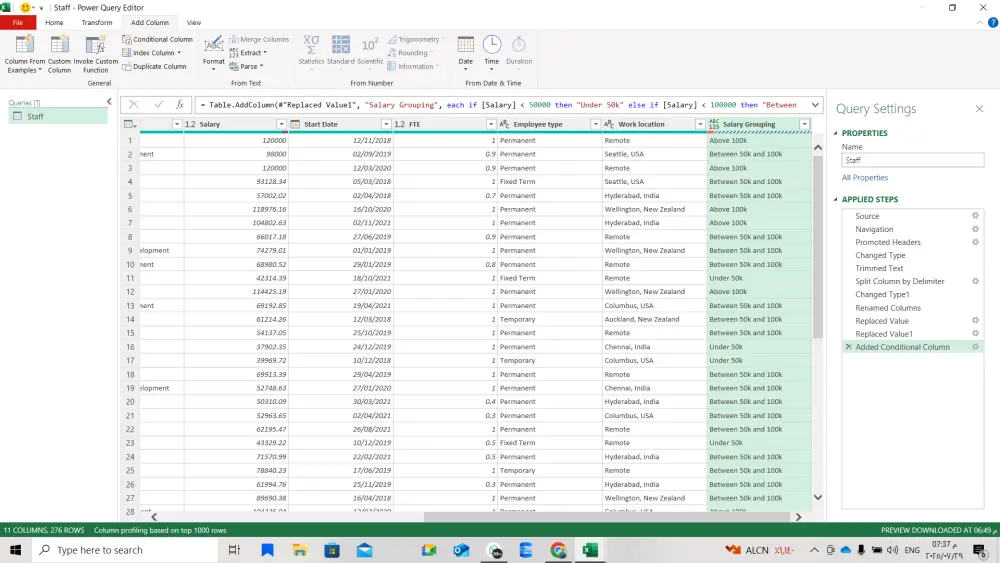Open FTE column filter dropdown

pos(490,124)
